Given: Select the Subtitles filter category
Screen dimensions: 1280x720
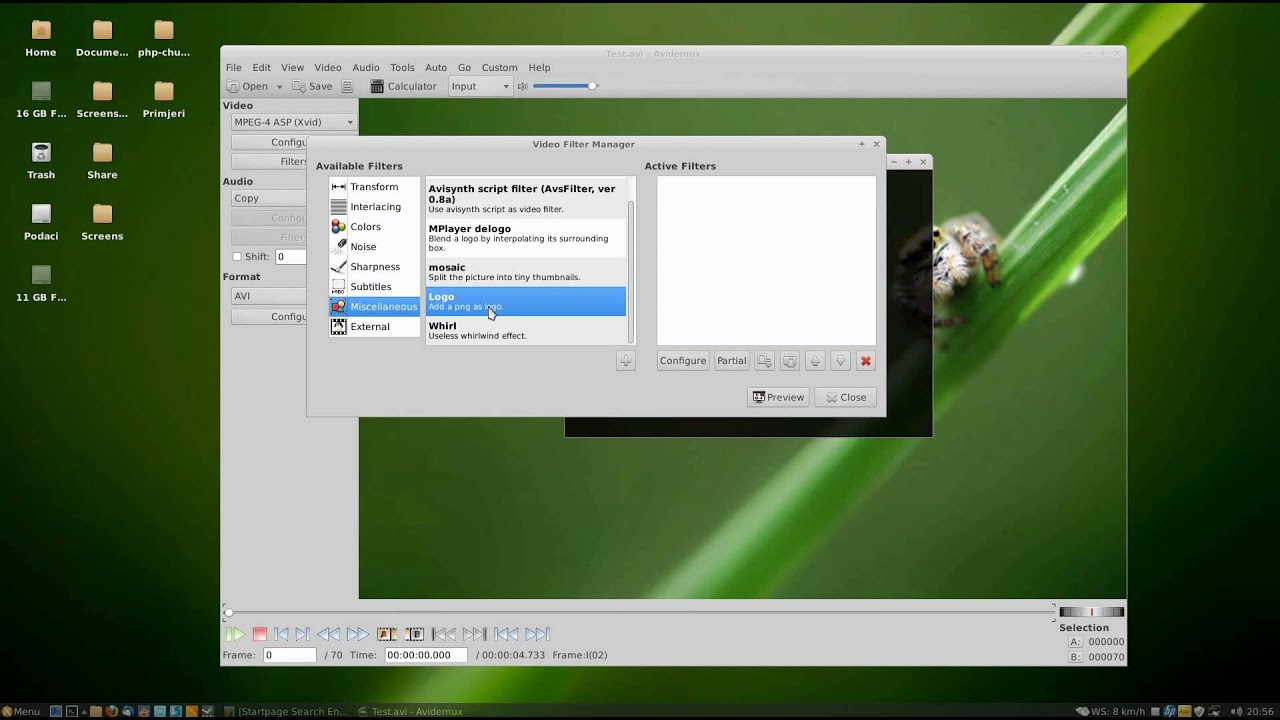Looking at the screenshot, I should pyautogui.click(x=374, y=287).
